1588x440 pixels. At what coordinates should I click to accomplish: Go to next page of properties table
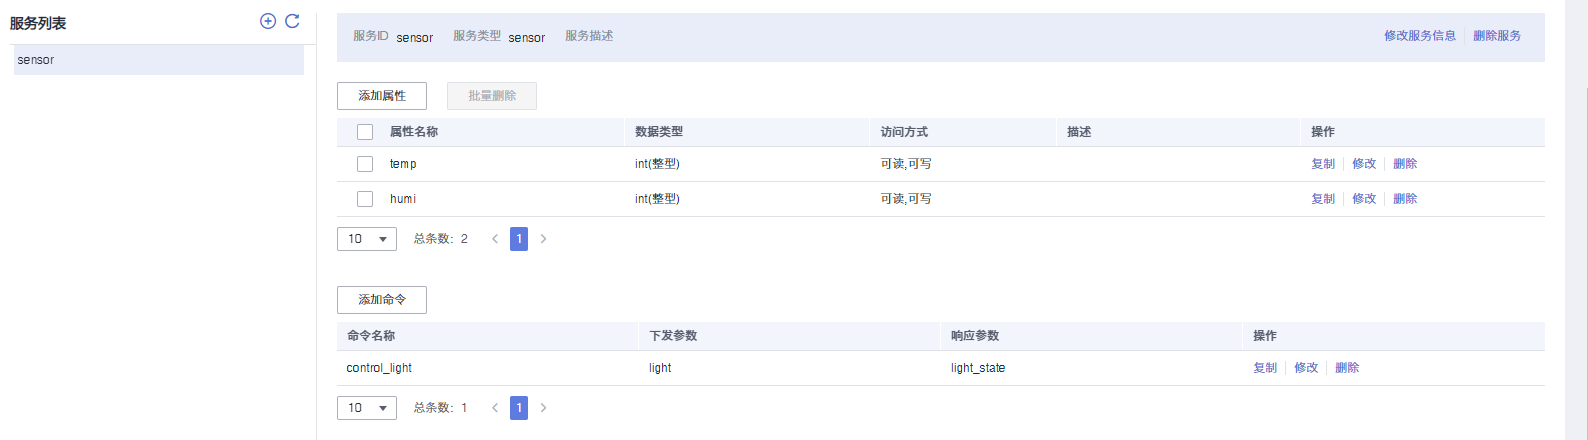tap(543, 239)
